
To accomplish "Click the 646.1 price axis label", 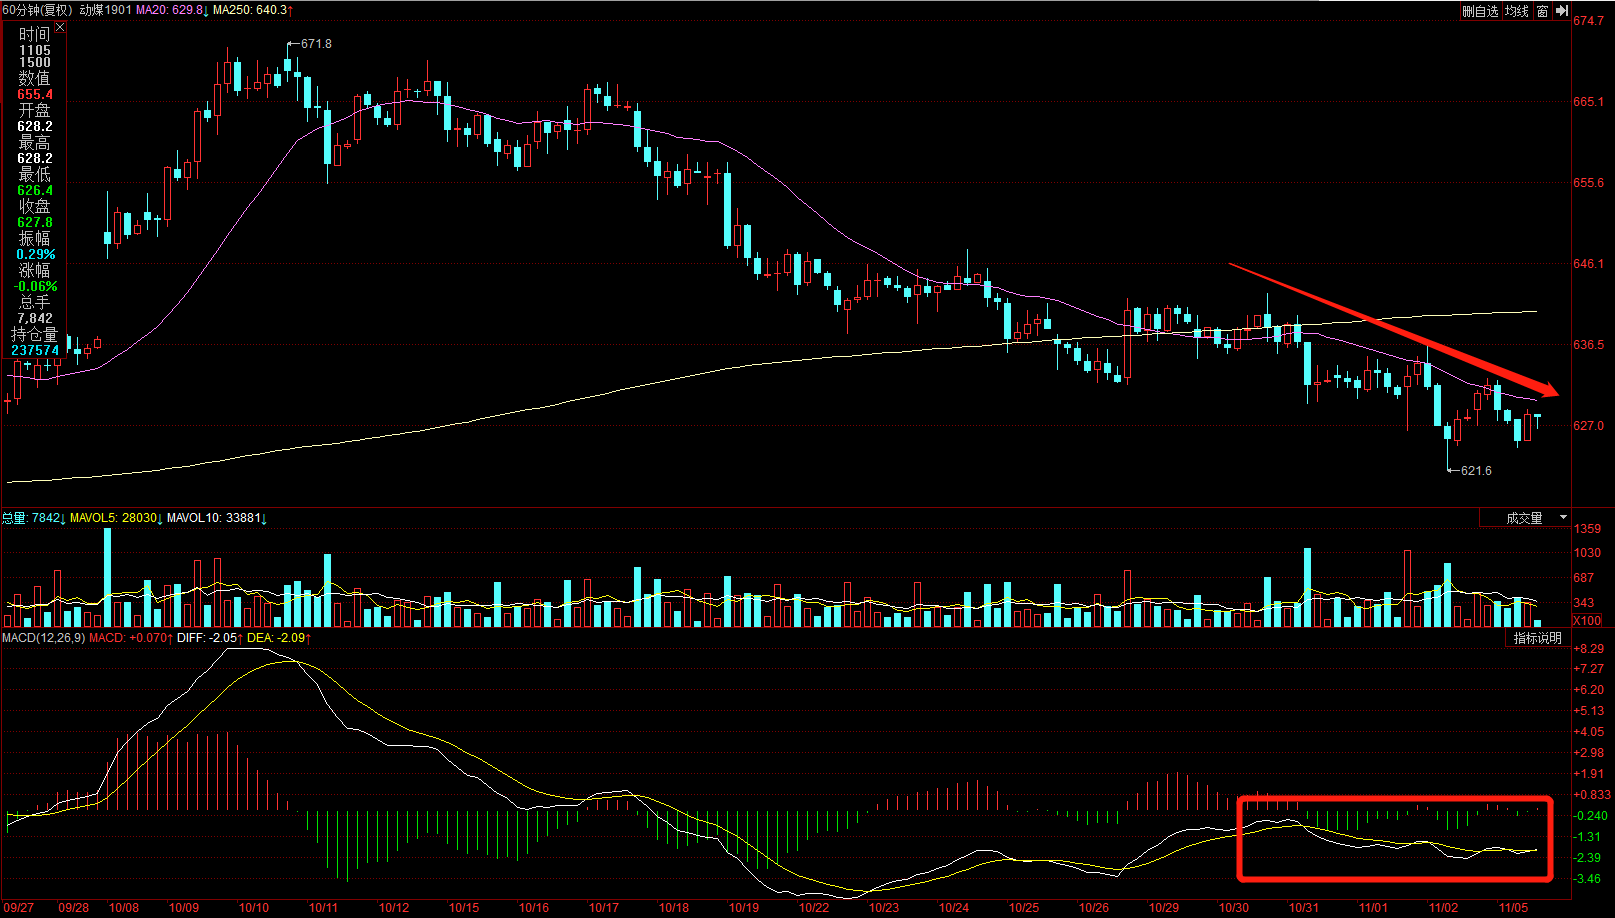I will click(x=1588, y=264).
